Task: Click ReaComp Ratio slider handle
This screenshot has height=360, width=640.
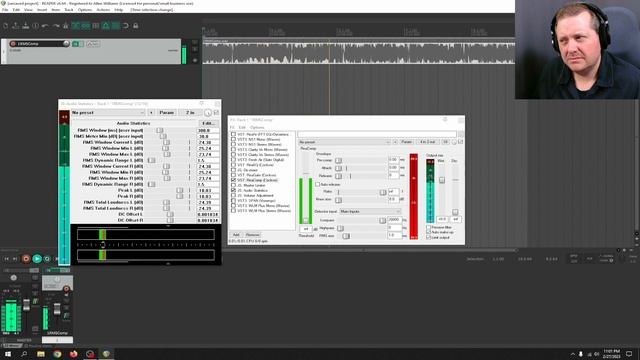Action: 382,192
